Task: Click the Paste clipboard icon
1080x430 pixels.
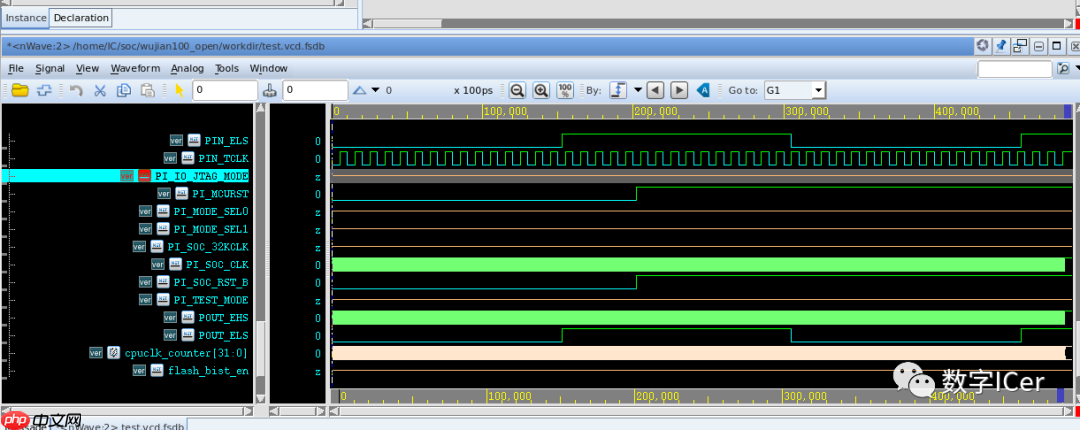Action: [148, 90]
